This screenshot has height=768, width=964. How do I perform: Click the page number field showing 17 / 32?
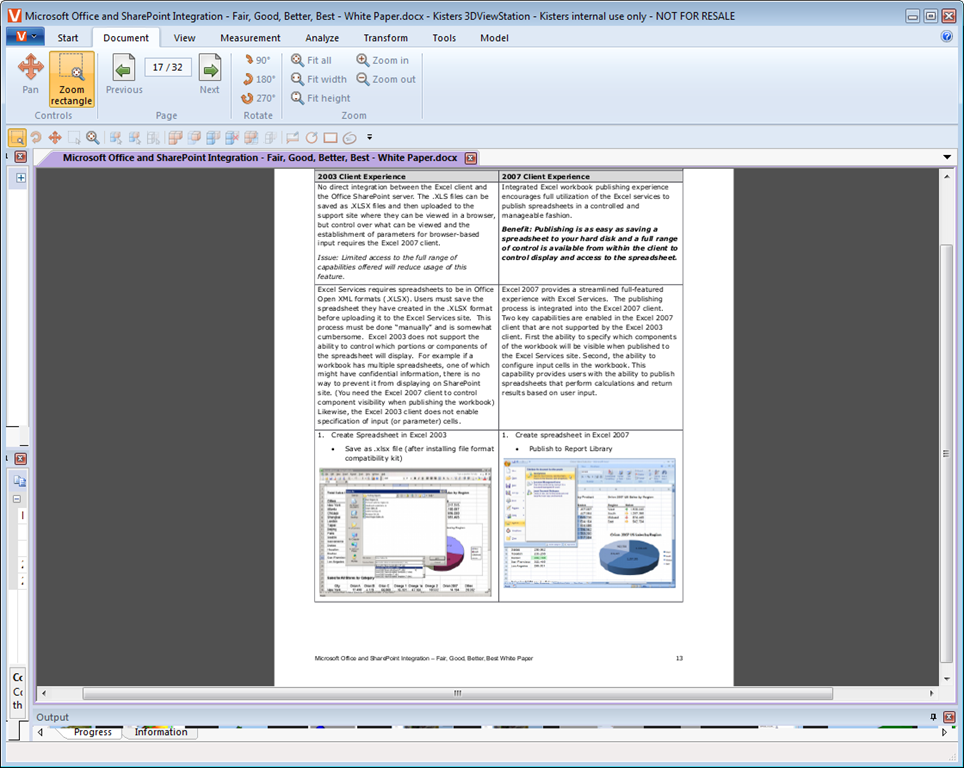[168, 67]
